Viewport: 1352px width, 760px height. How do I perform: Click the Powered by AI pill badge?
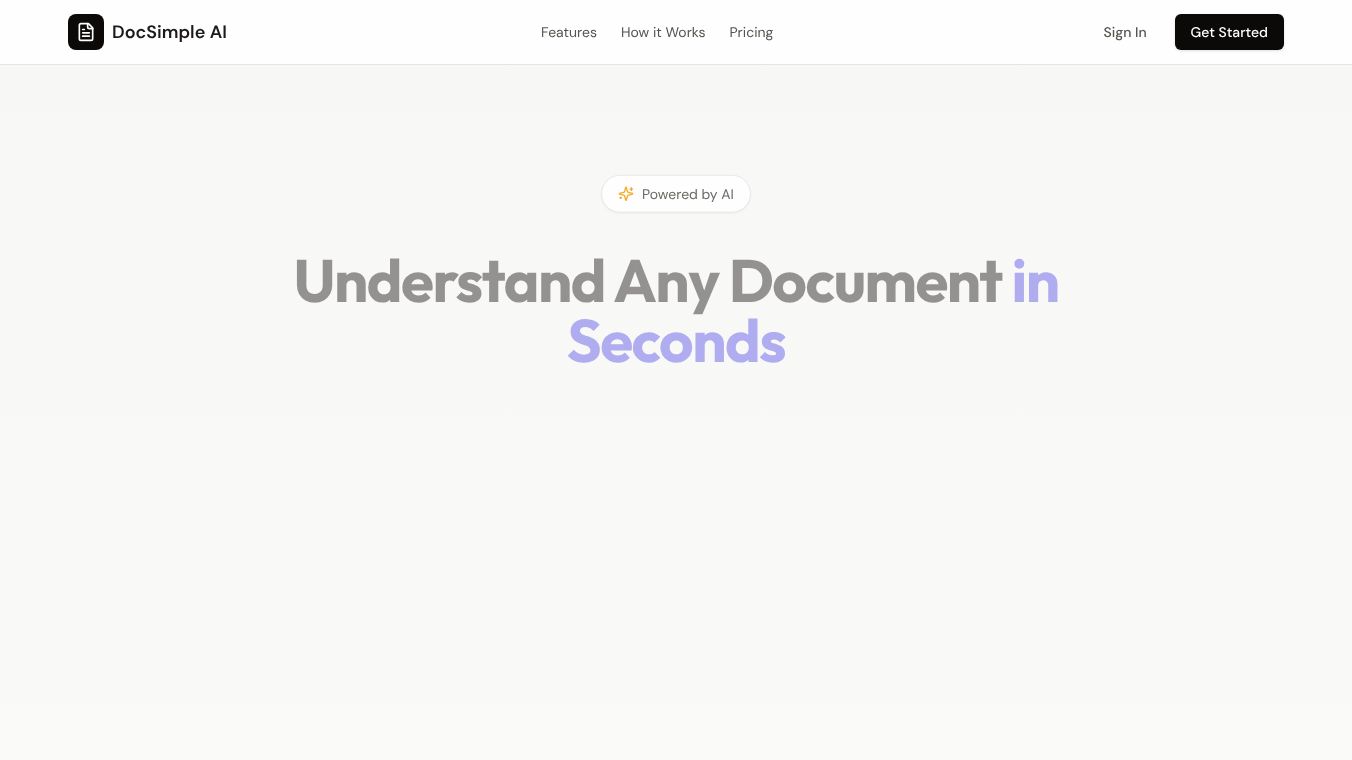pyautogui.click(x=676, y=194)
